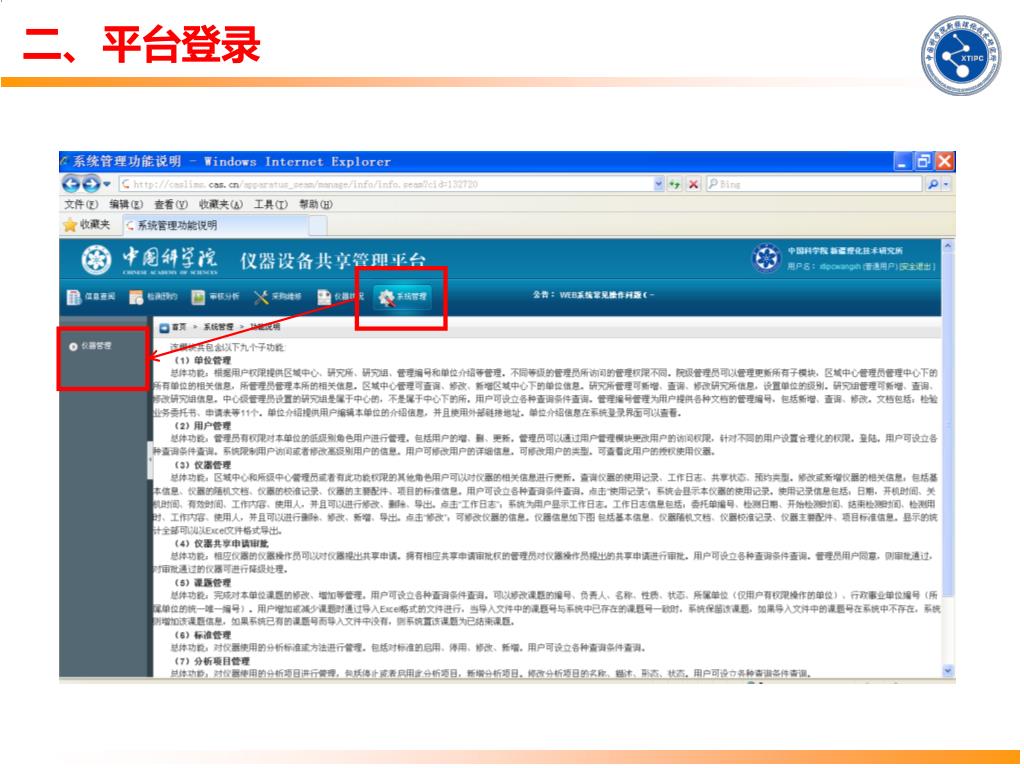Click the page scrollbar up arrow
This screenshot has height=768, width=1024.
pos(948,246)
